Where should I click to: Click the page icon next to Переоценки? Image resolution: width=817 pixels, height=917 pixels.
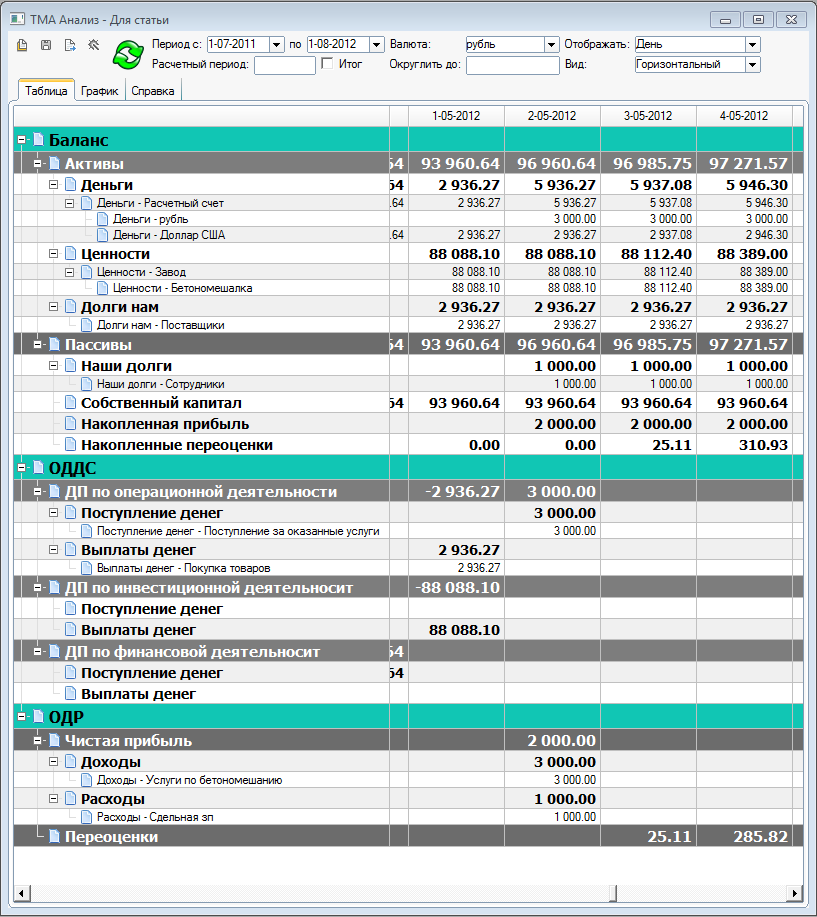(54, 837)
